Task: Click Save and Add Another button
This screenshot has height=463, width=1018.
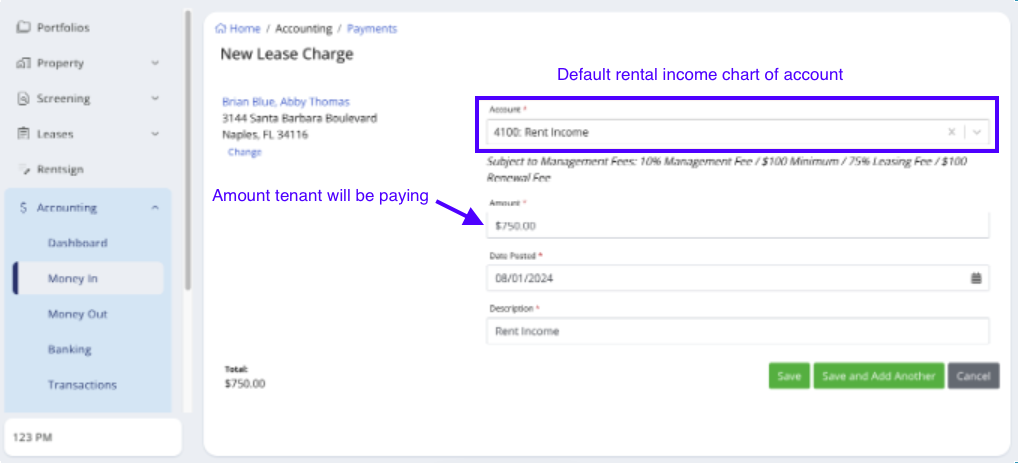Action: click(x=878, y=376)
